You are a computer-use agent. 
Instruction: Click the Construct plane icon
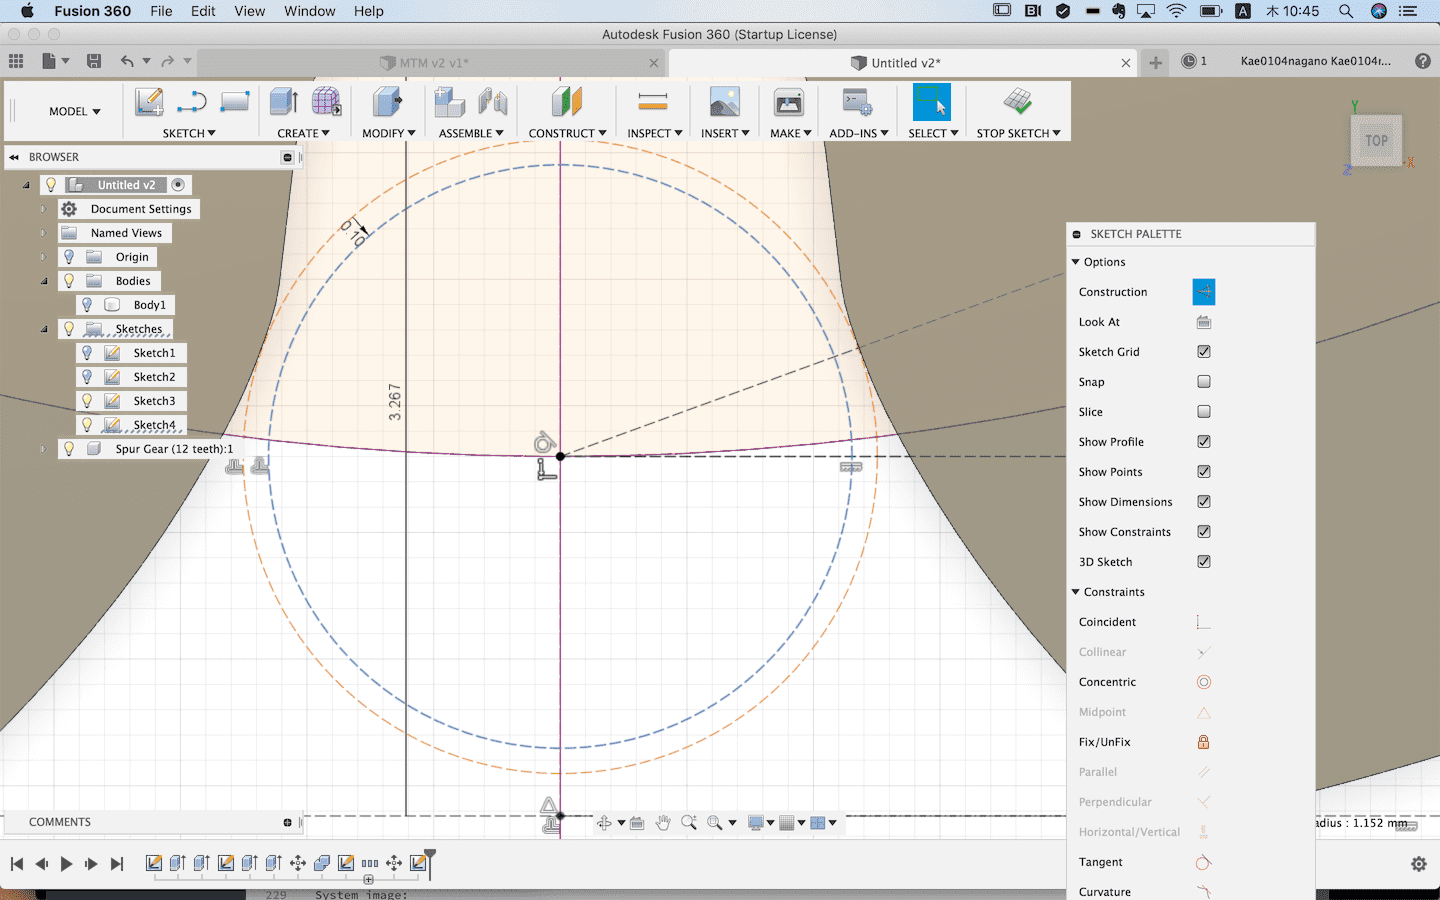[x=566, y=102]
